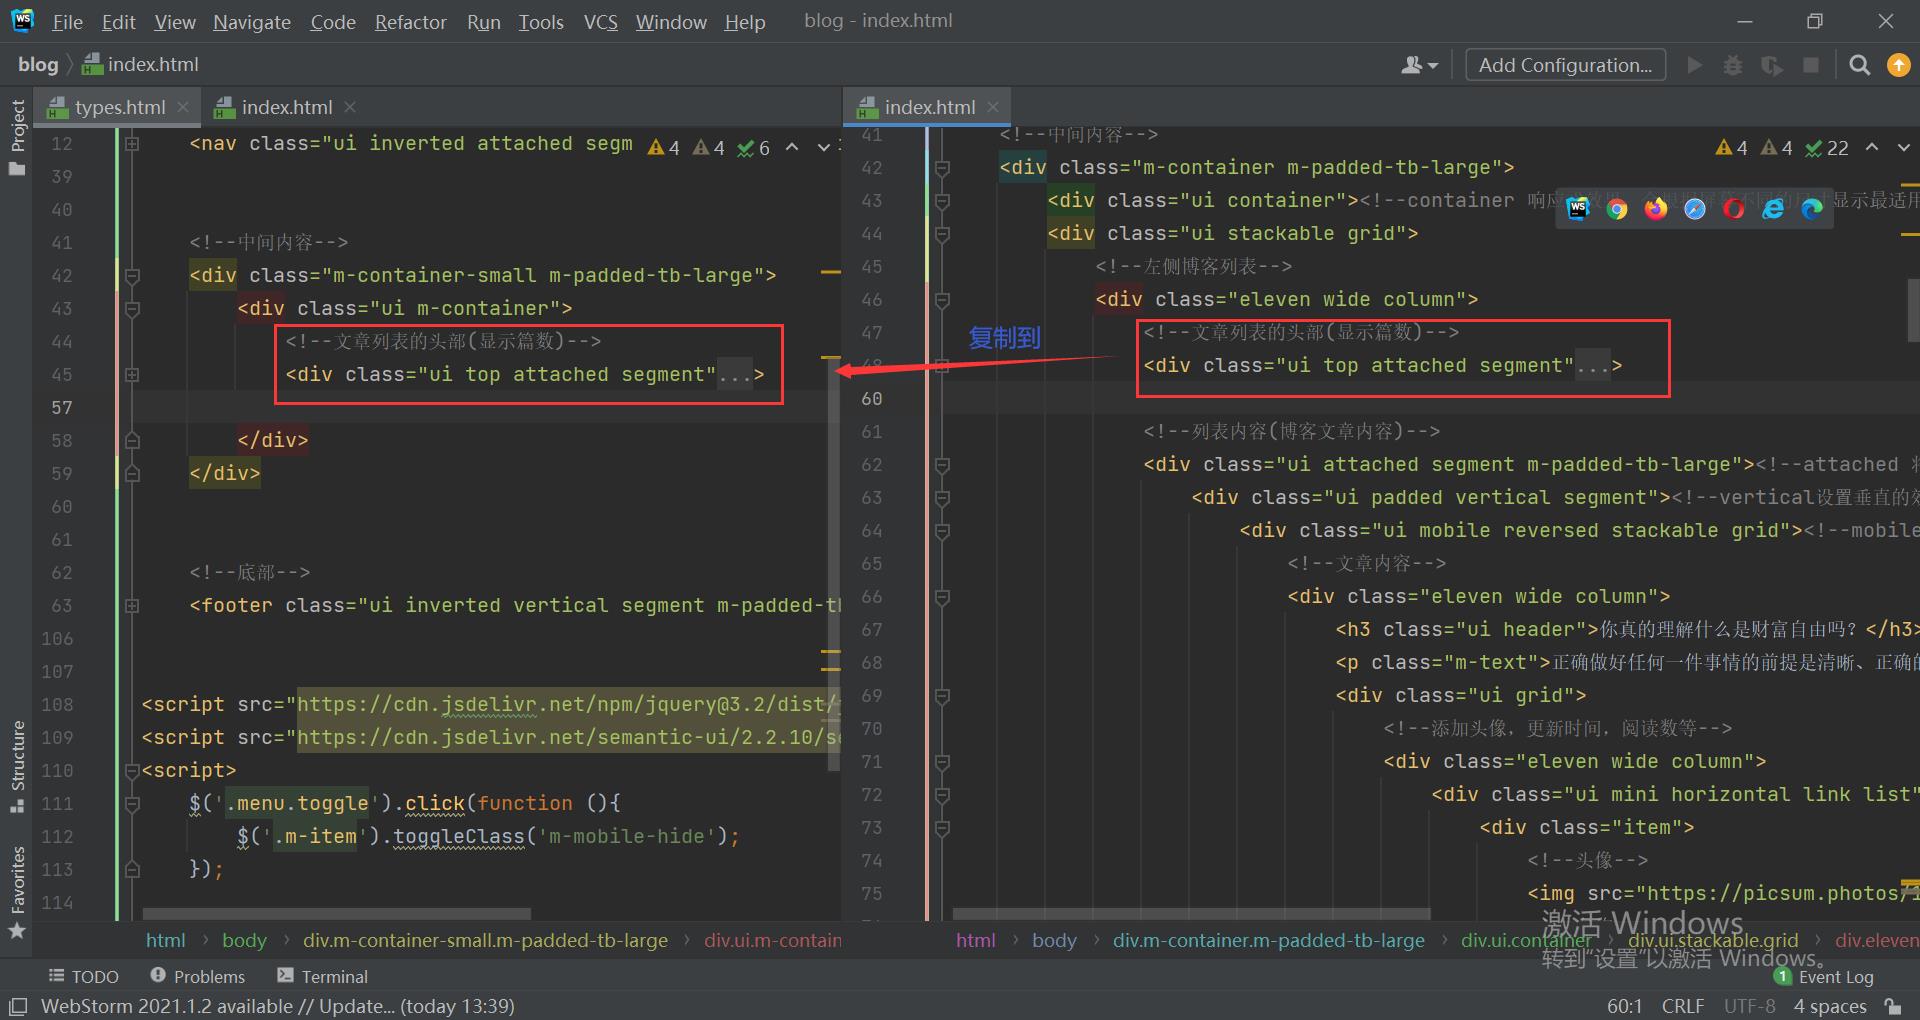Open page in Edge browser icon
Image resolution: width=1920 pixels, height=1020 pixels.
click(x=1812, y=208)
